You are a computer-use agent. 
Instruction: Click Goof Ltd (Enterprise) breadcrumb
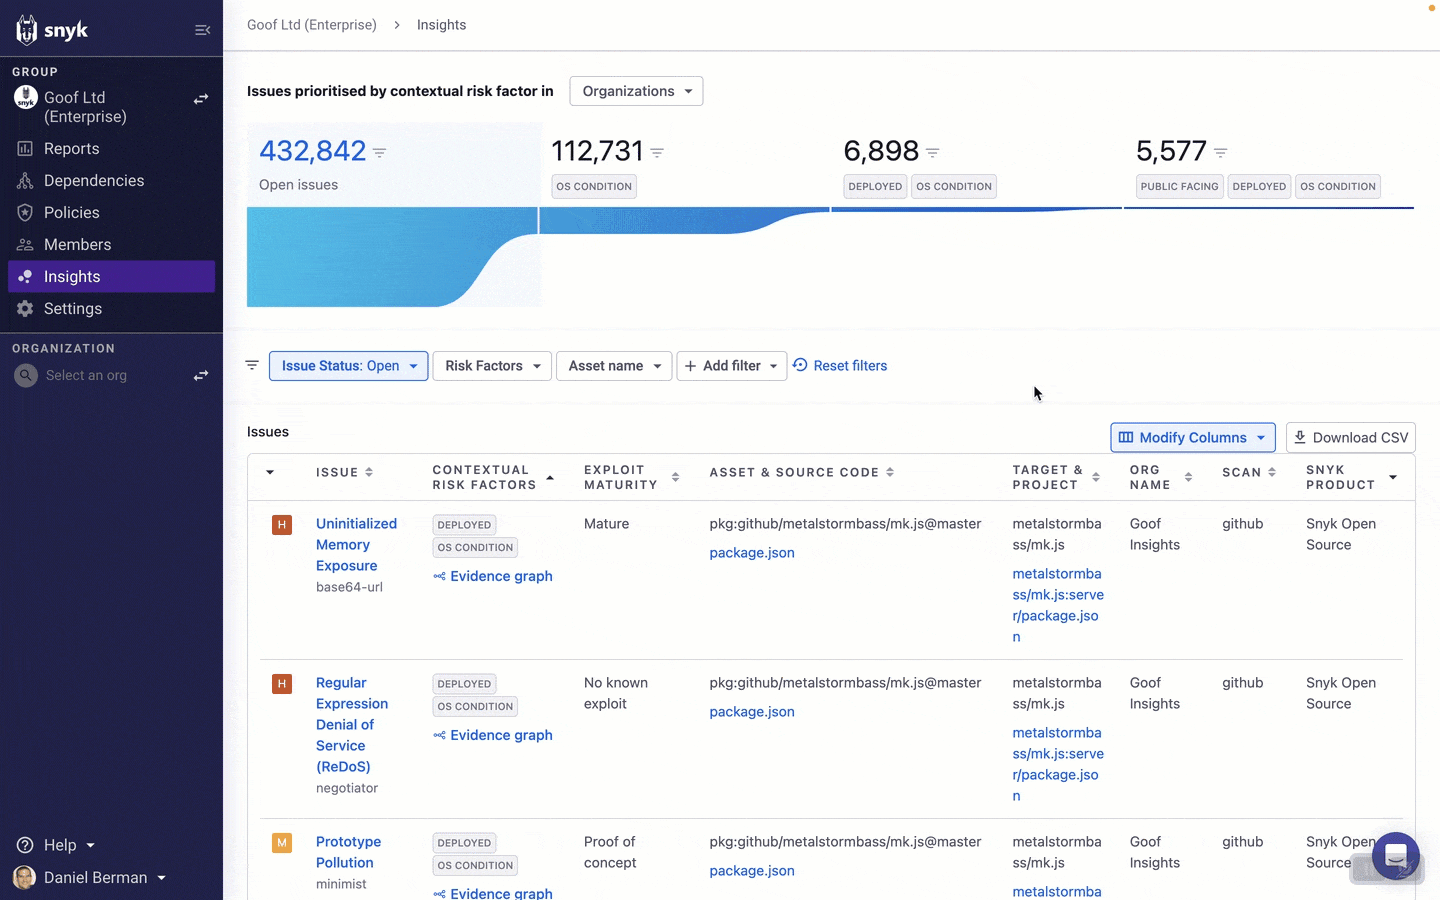point(312,25)
